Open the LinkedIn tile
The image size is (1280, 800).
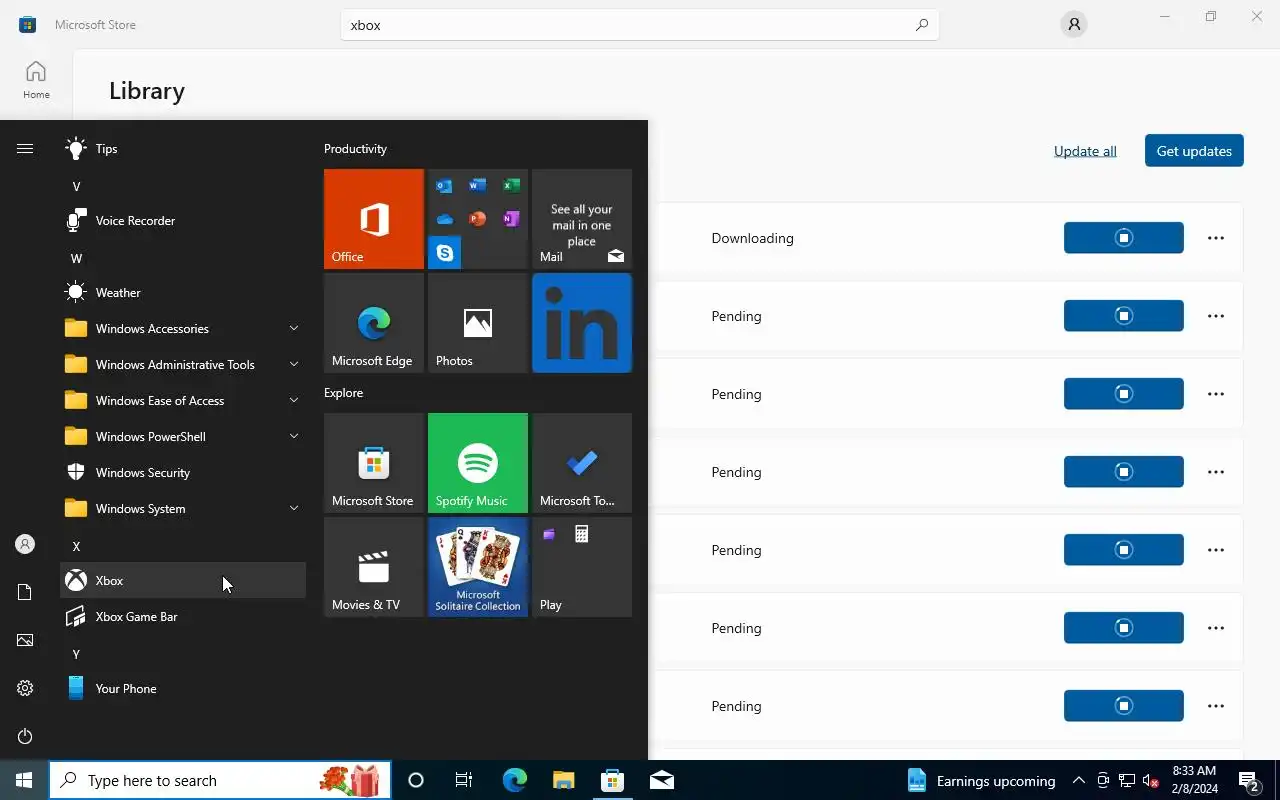tap(582, 323)
